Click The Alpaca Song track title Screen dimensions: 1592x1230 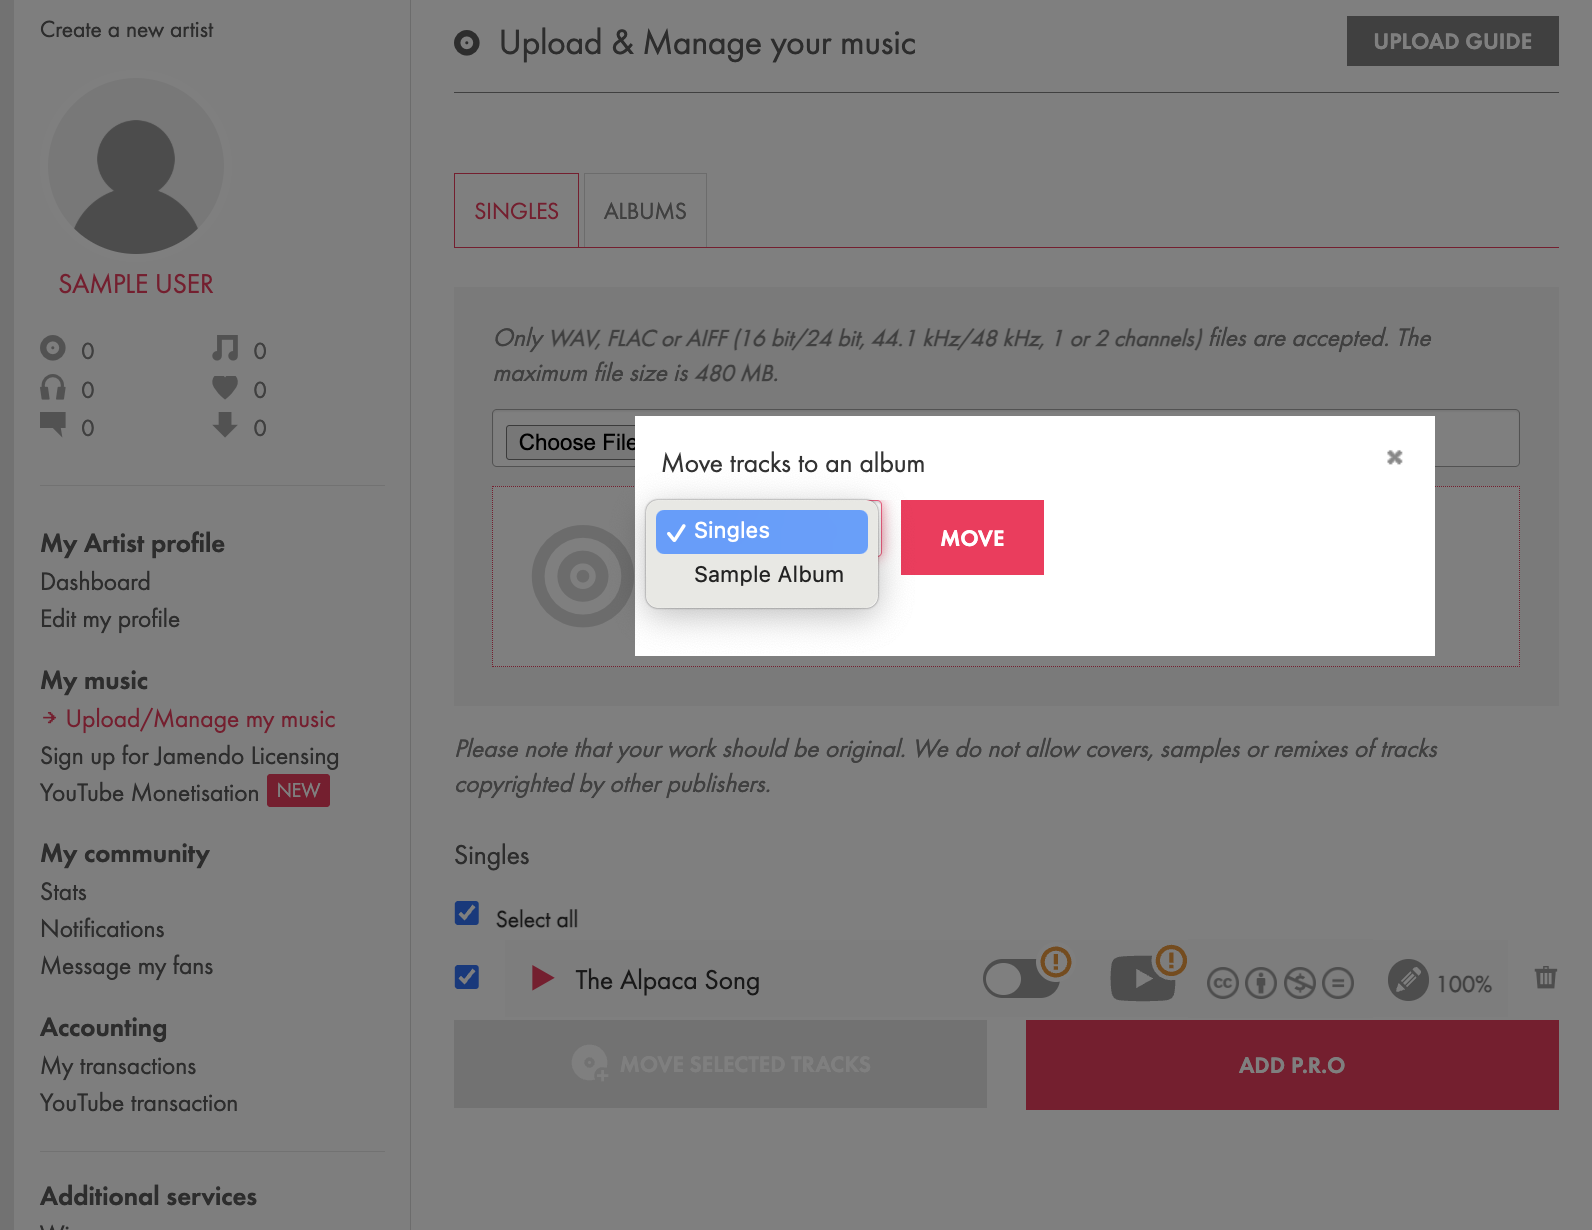(x=667, y=980)
